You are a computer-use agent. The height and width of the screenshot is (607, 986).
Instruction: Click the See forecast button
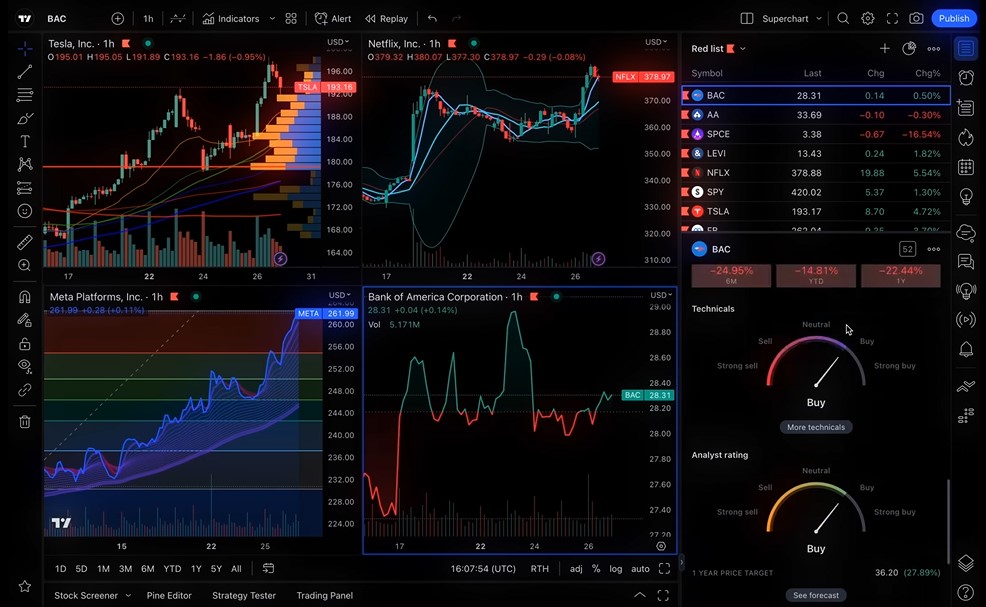pyautogui.click(x=815, y=594)
